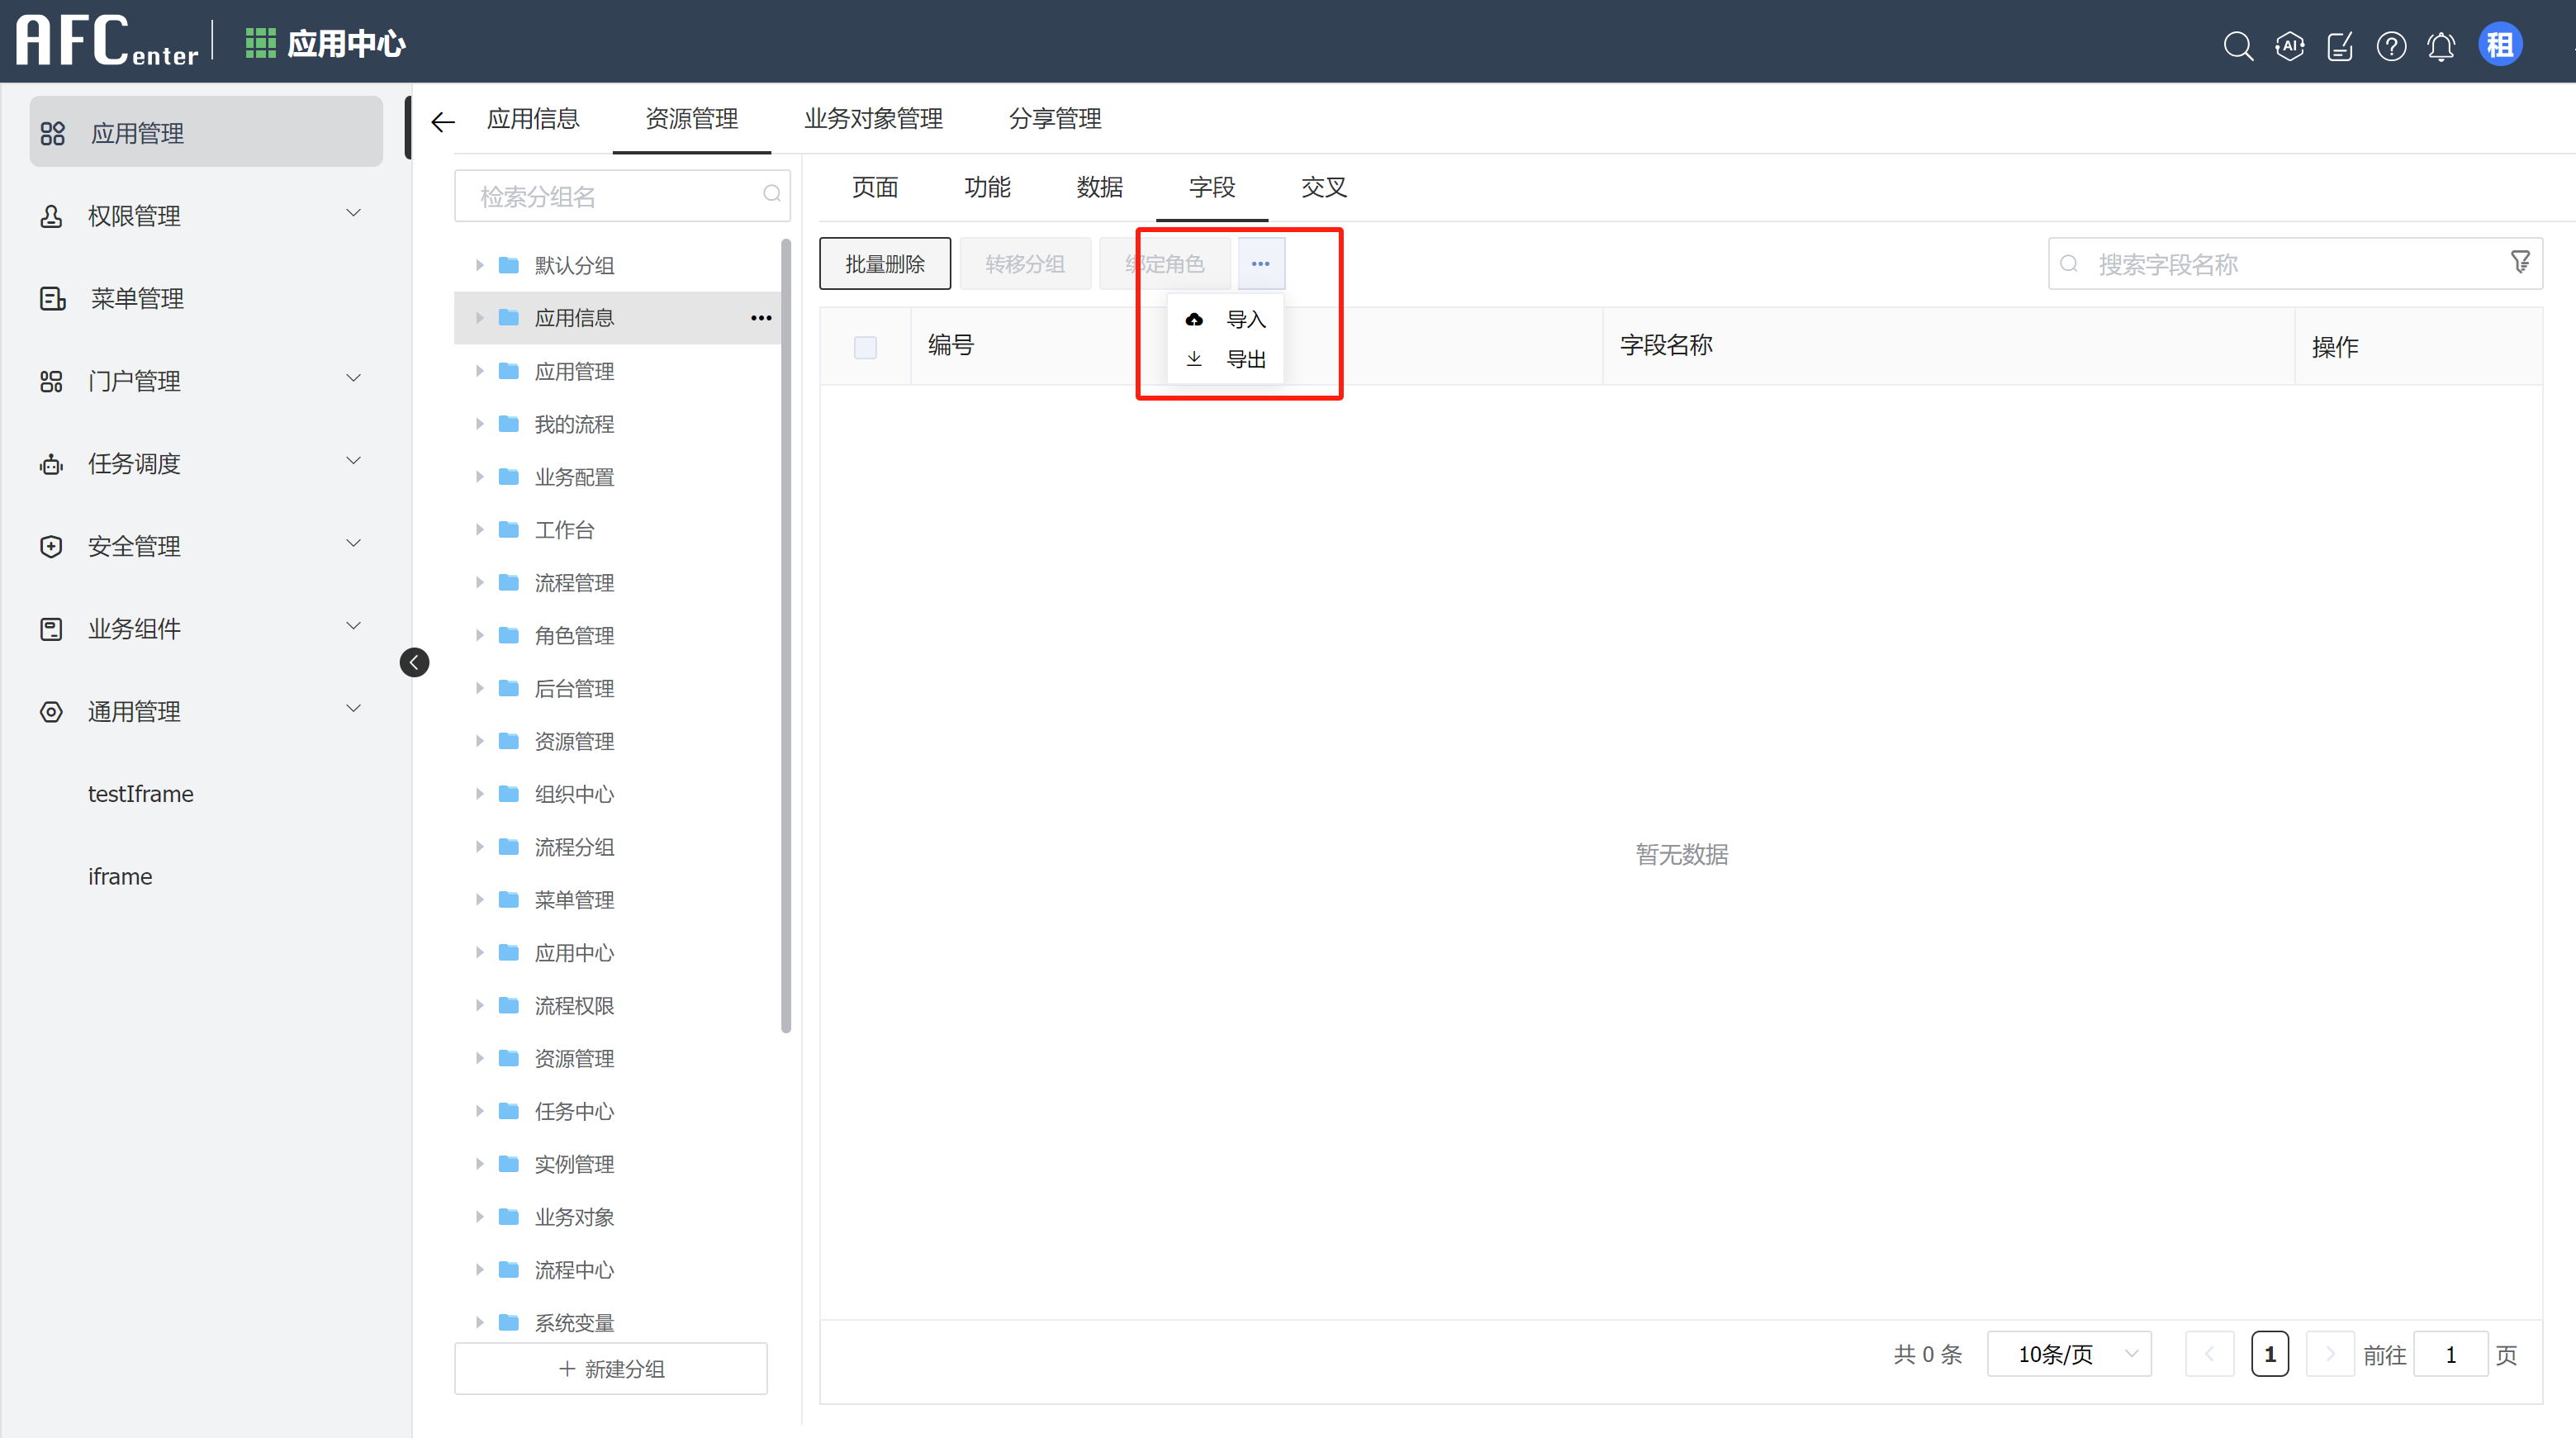
Task: Collapse the 权限管理 sidebar section
Action: pos(353,213)
